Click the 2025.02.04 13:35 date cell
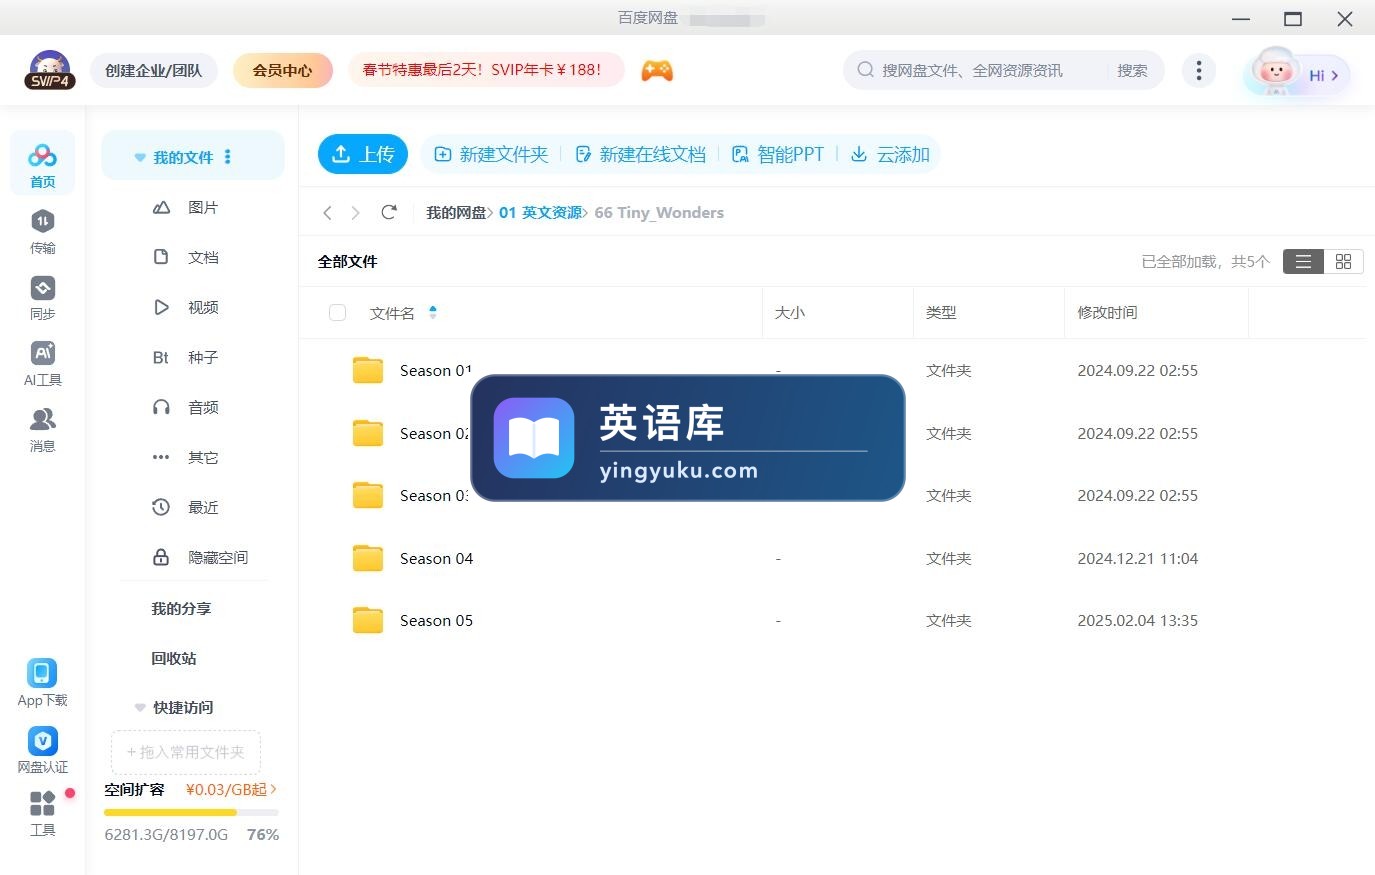1375x875 pixels. [x=1137, y=620]
